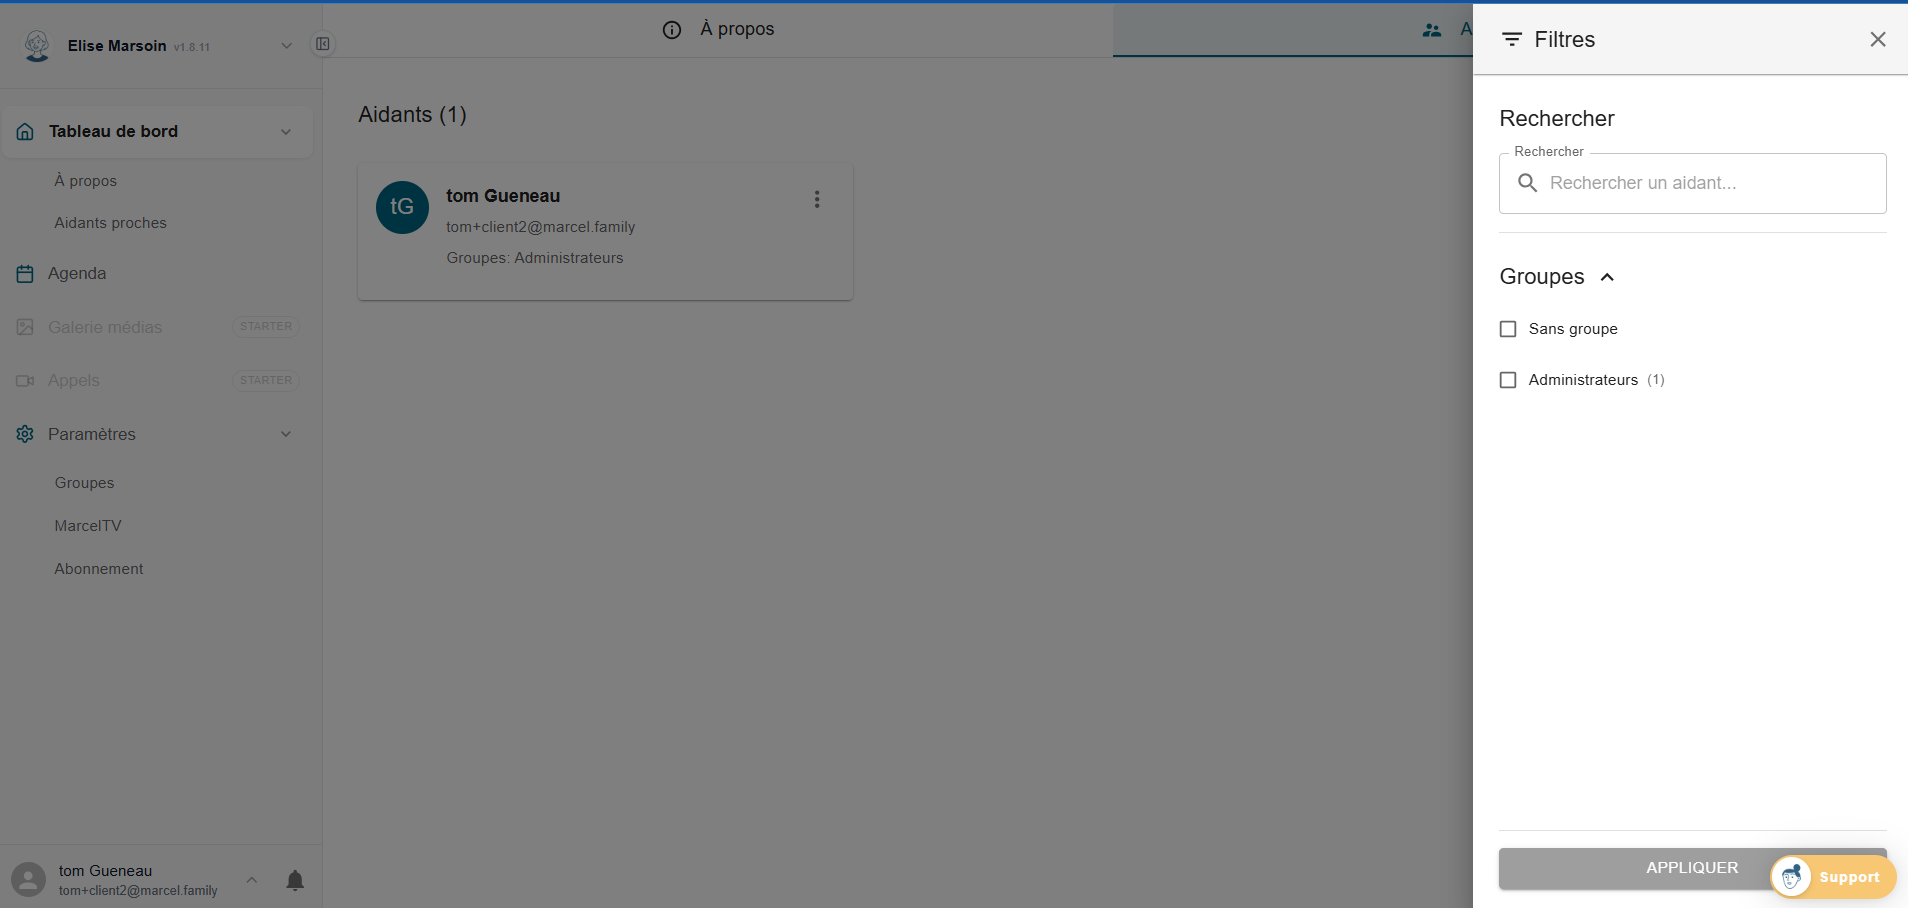Check the Sans groupe checkbox
This screenshot has height=908, width=1908.
pos(1508,329)
